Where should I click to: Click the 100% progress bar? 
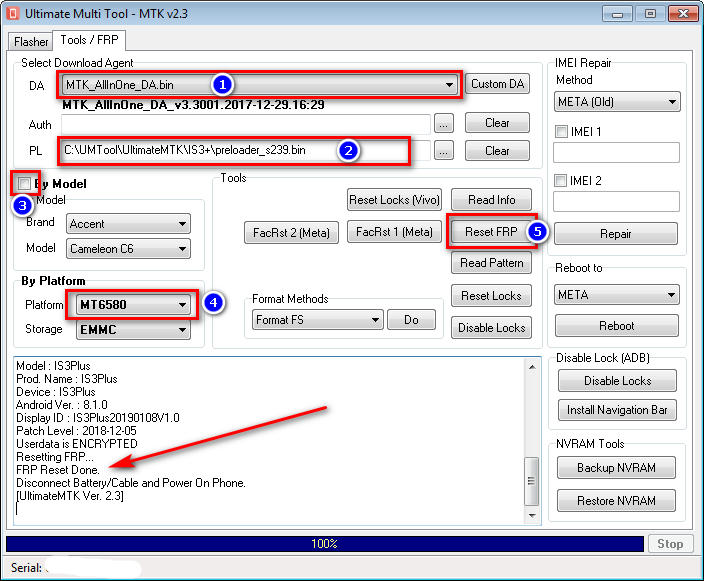(x=325, y=544)
